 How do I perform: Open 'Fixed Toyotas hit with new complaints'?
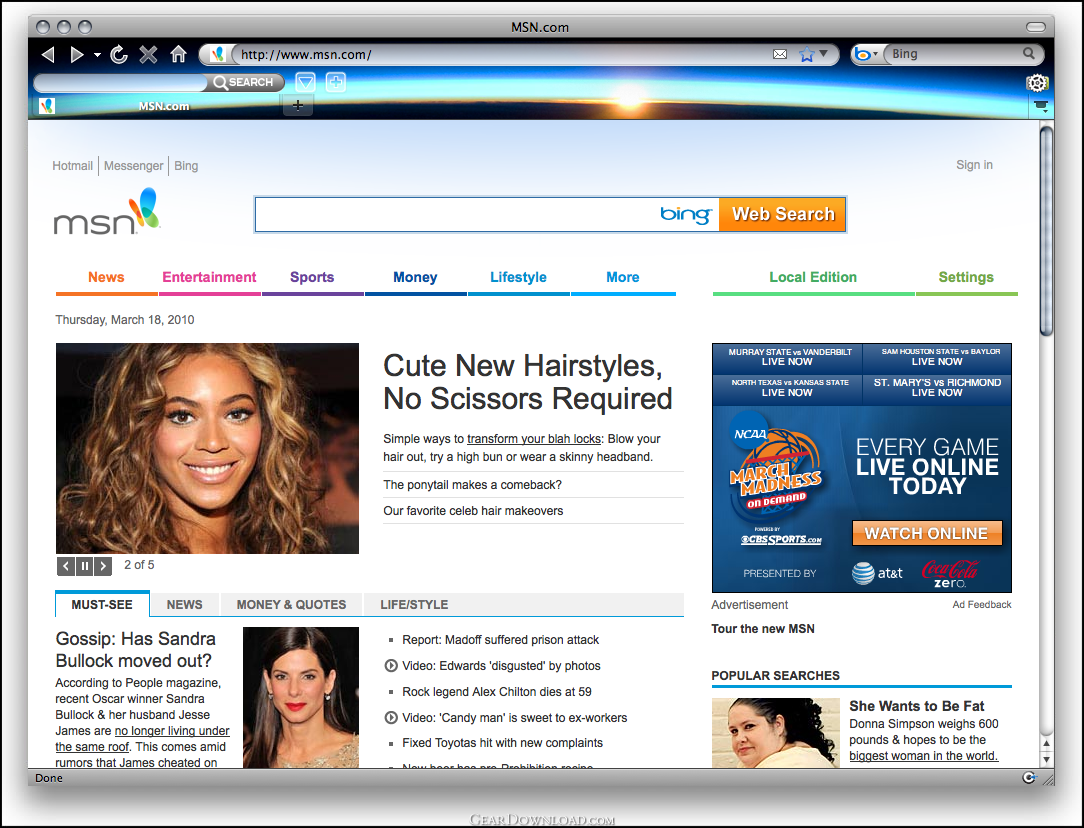click(503, 743)
